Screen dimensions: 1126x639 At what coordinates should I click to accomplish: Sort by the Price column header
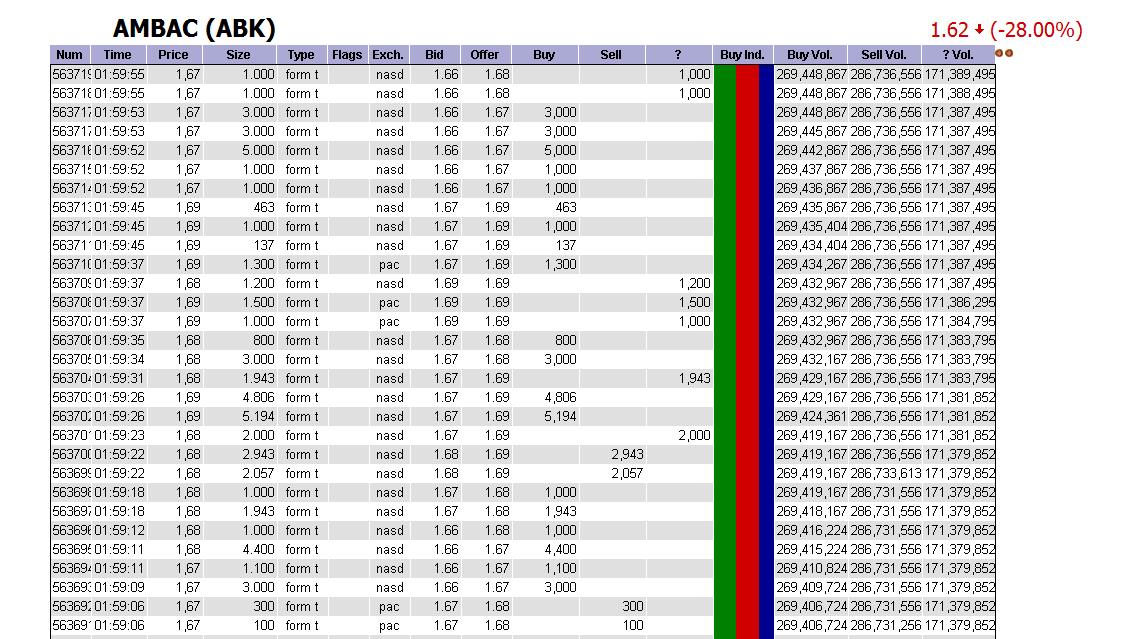(x=174, y=55)
